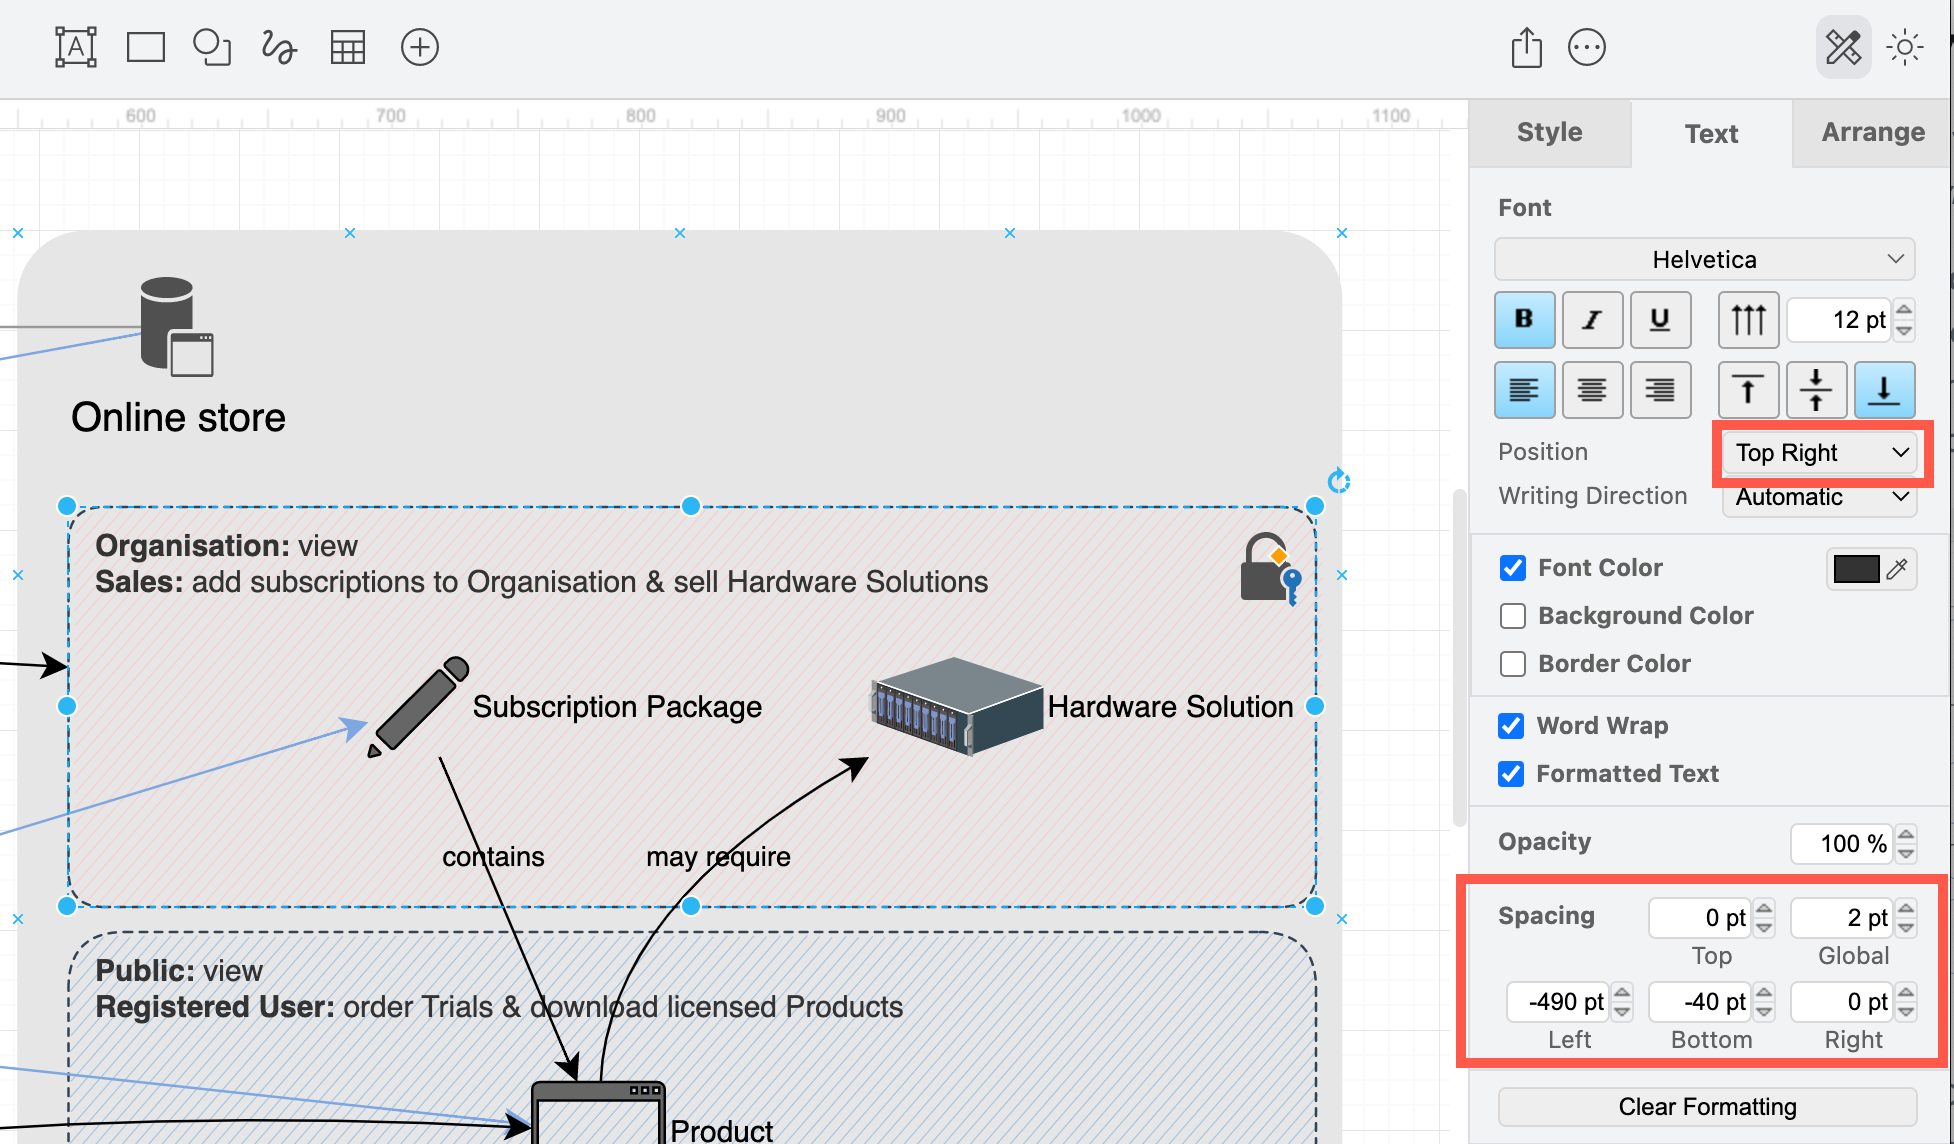Select the Text tool in the toolbar

click(74, 47)
